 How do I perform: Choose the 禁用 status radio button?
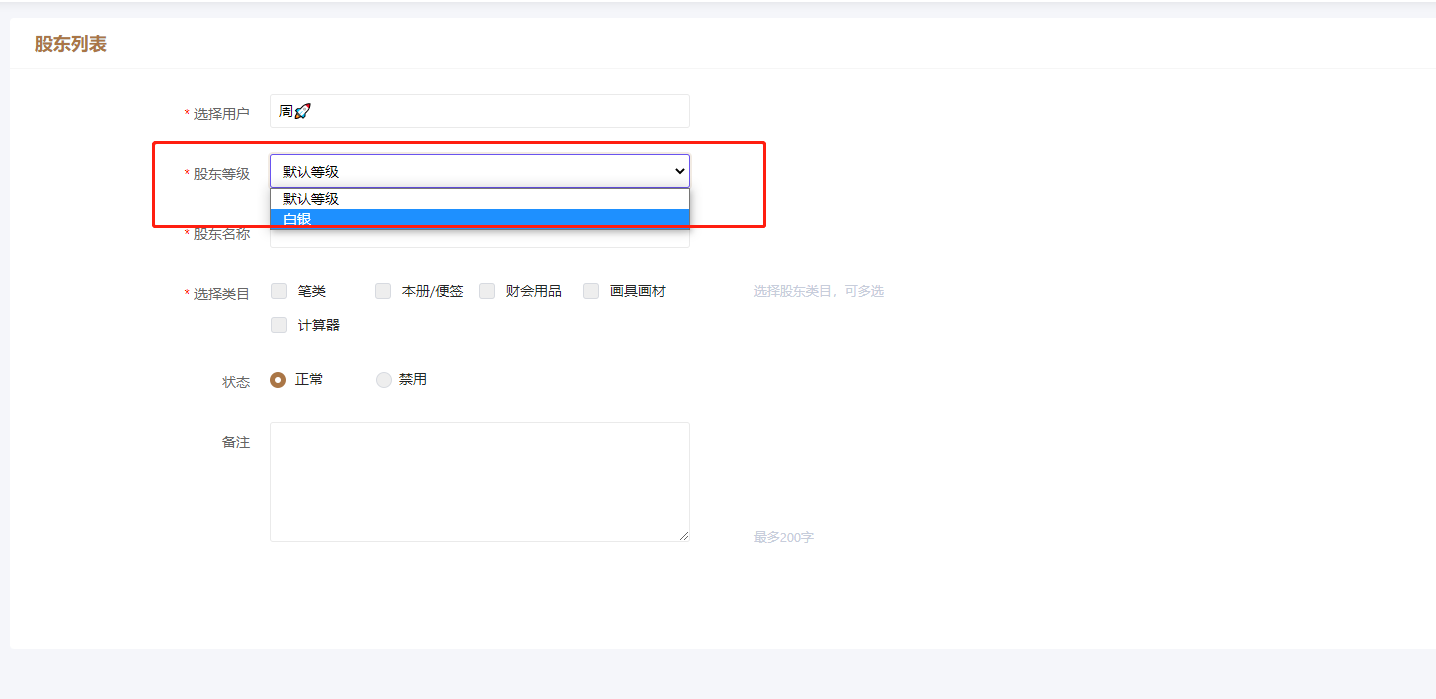[384, 380]
